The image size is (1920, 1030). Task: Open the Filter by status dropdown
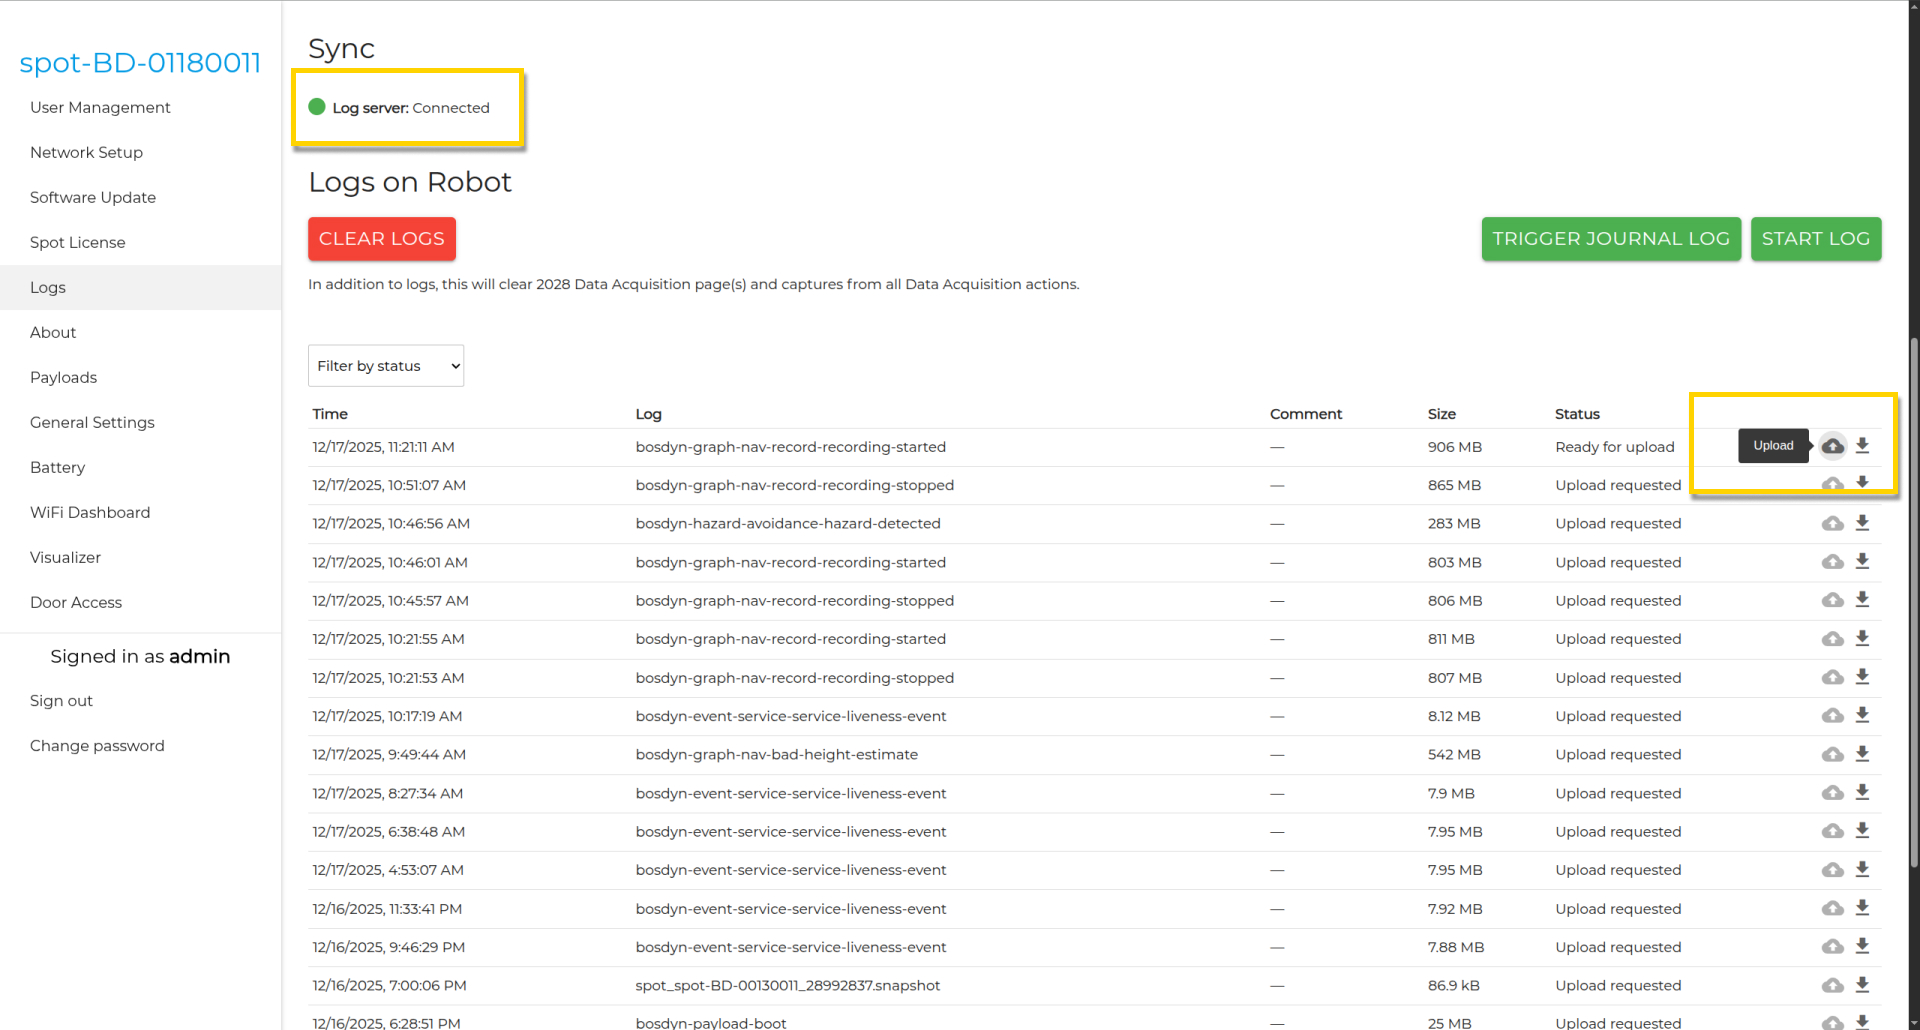(x=386, y=366)
